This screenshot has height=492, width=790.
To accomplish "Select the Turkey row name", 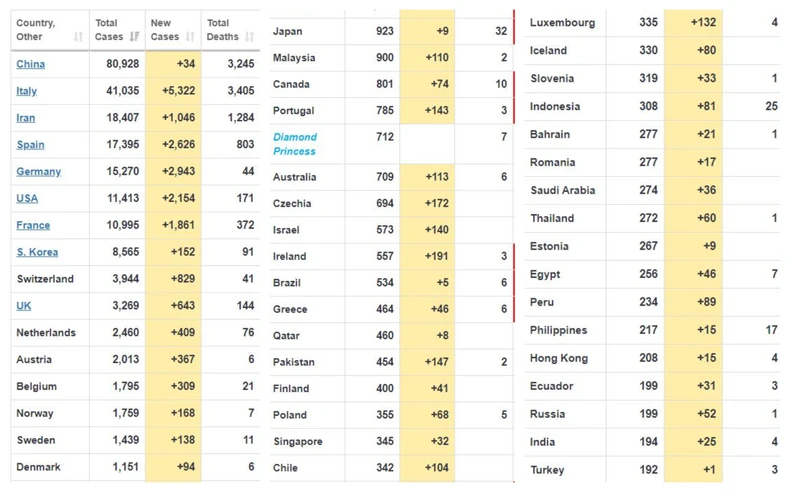I will tap(547, 470).
